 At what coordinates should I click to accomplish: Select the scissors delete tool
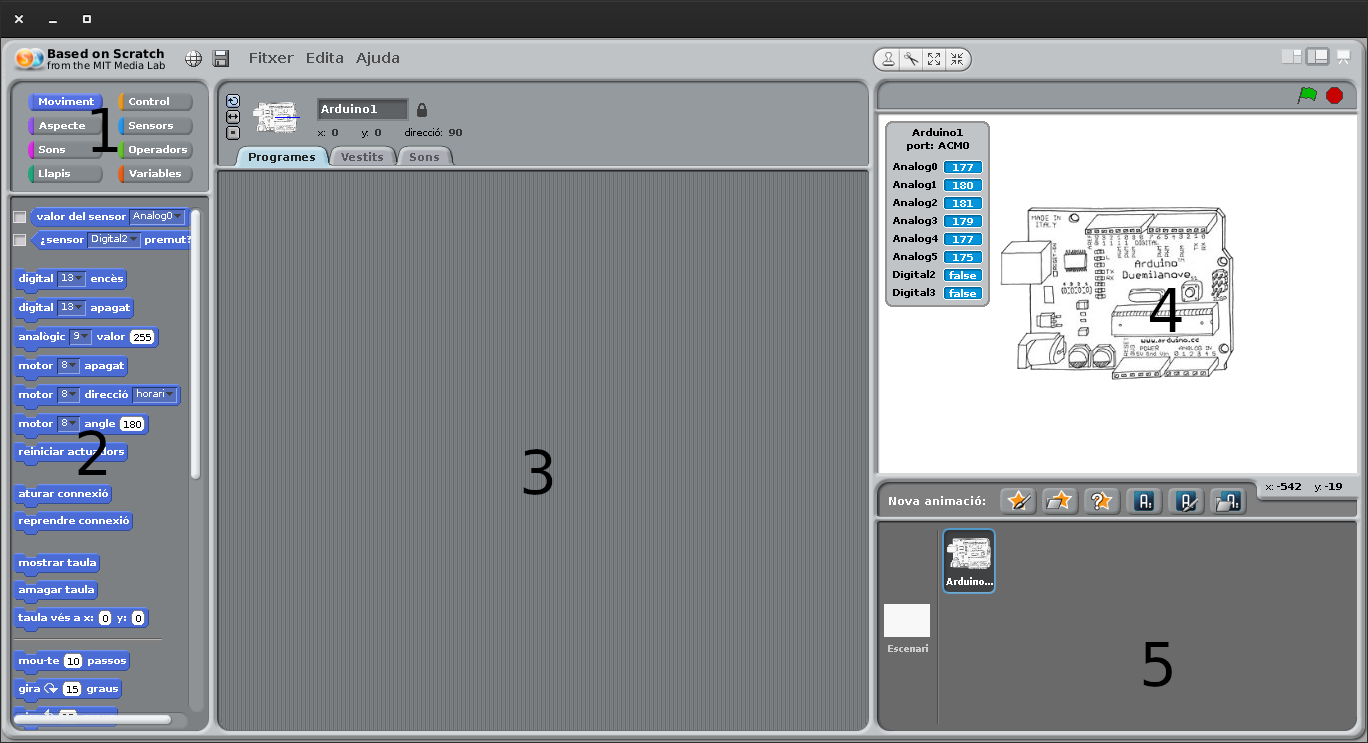click(x=911, y=59)
